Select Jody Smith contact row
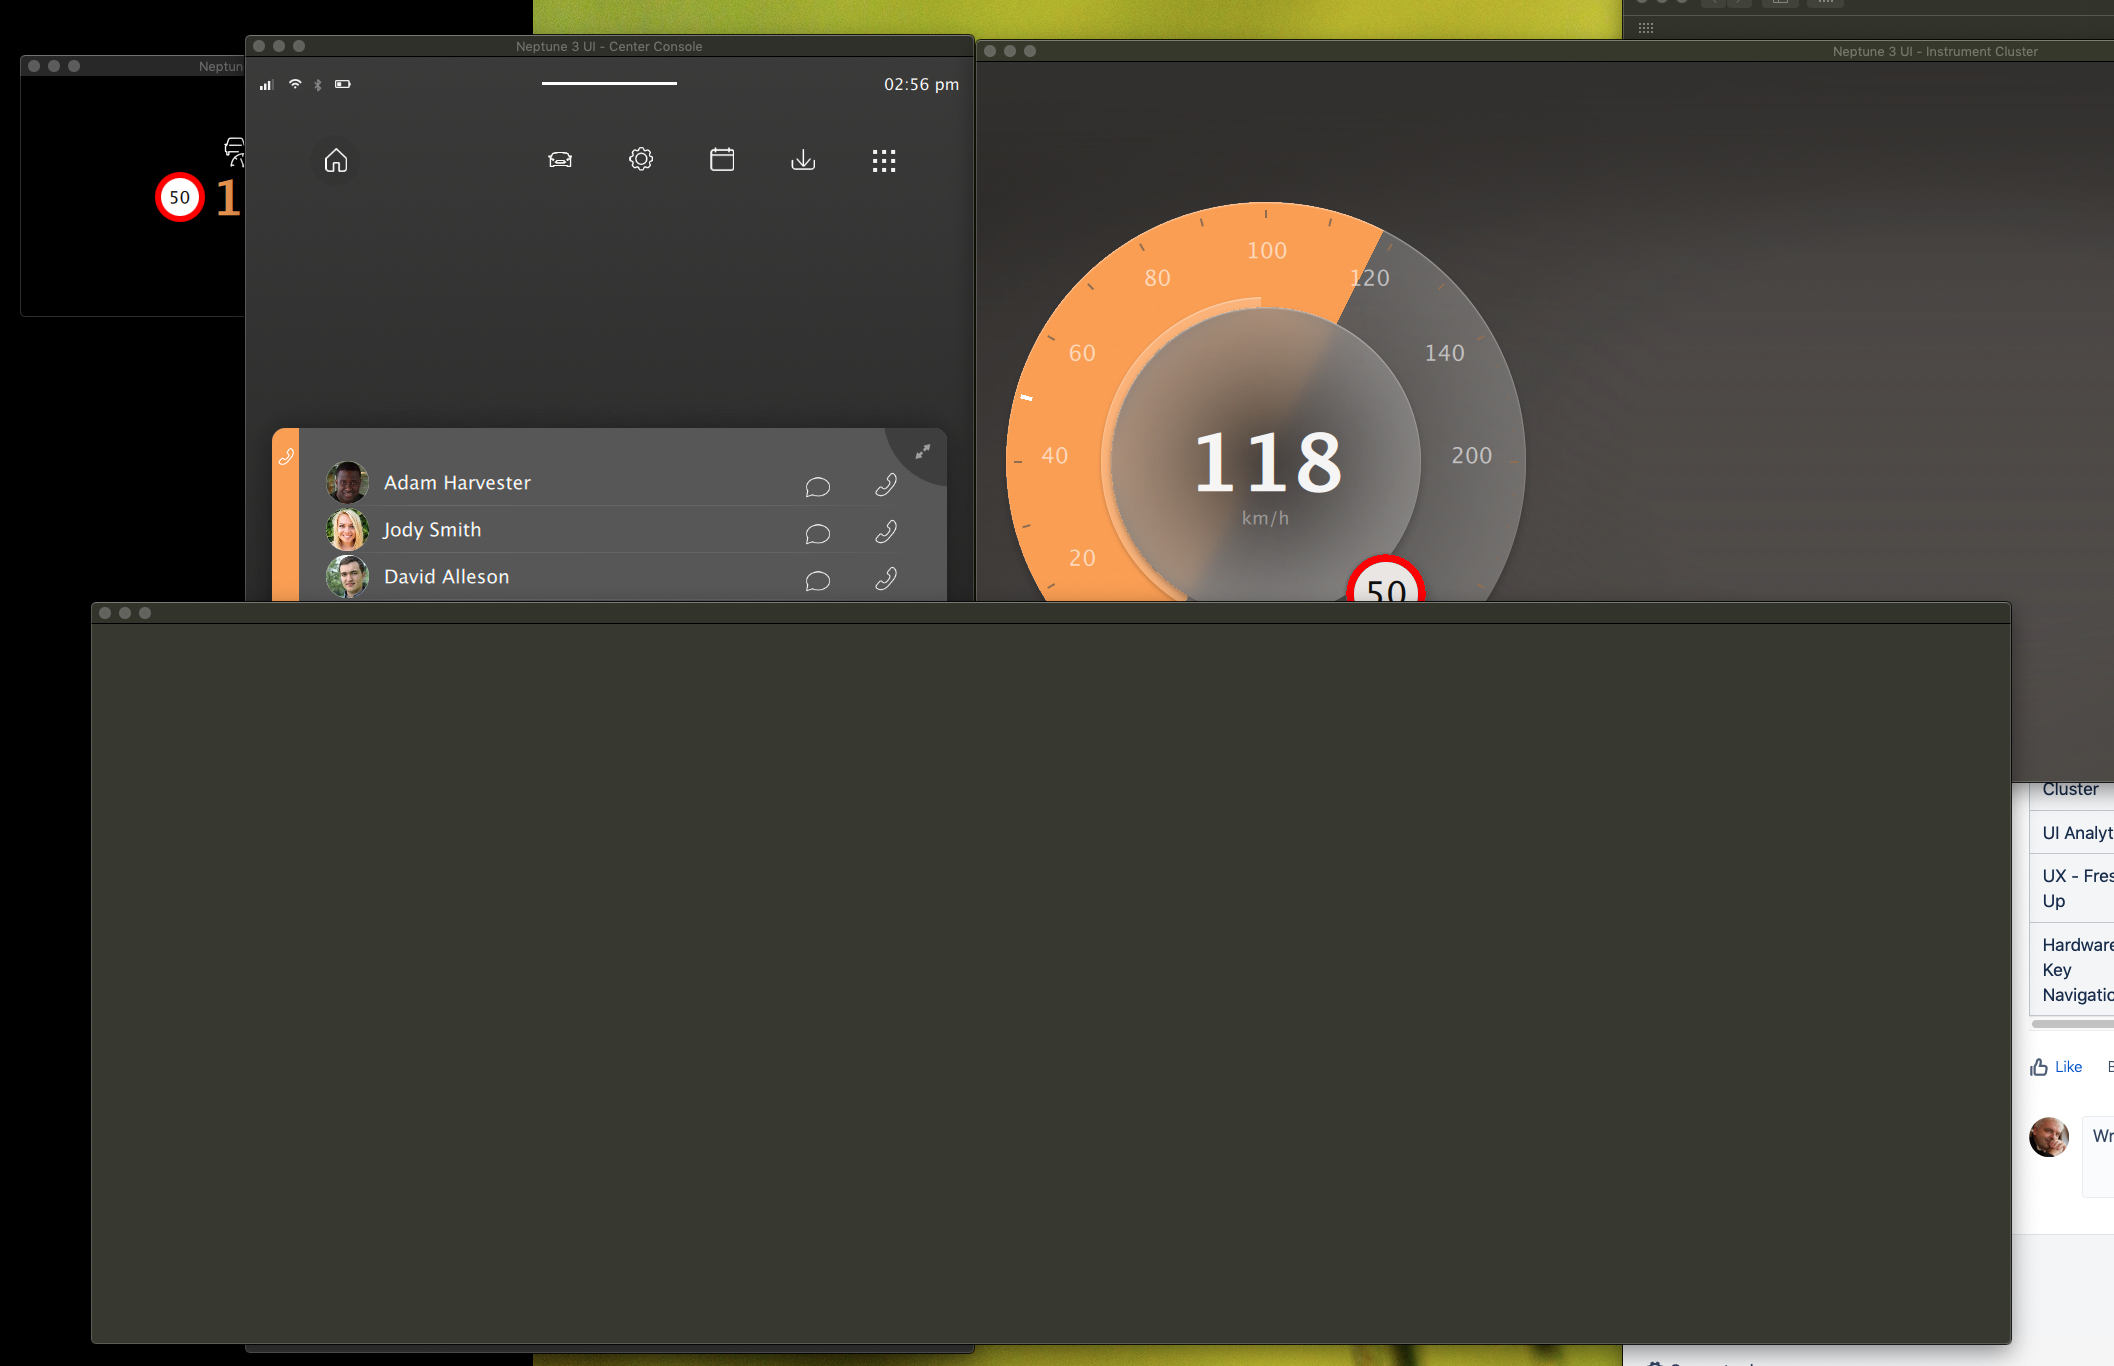 (x=560, y=530)
